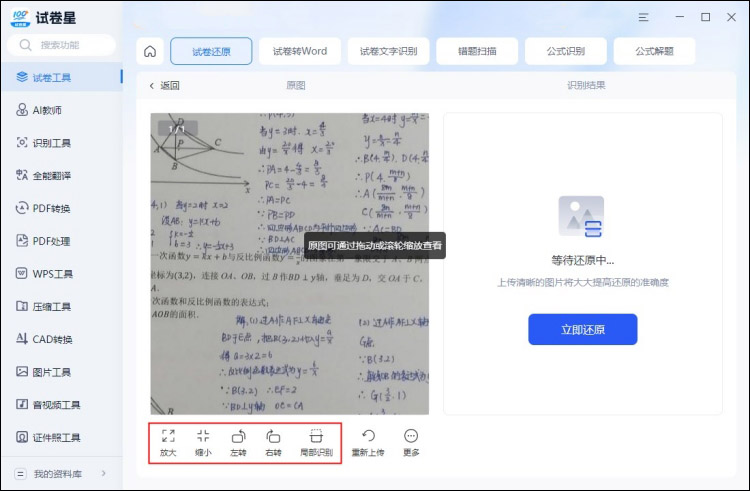Click the uploaded exam paper image
Screen dimensions: 750x491
click(x=290, y=263)
